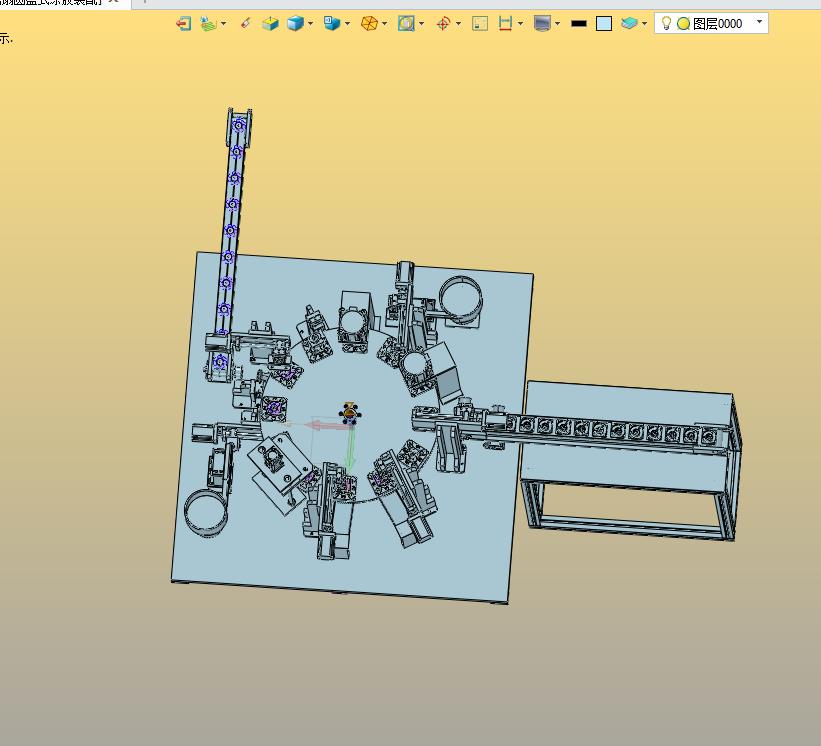
Task: Close the current document tab
Action: click(x=114, y=2)
